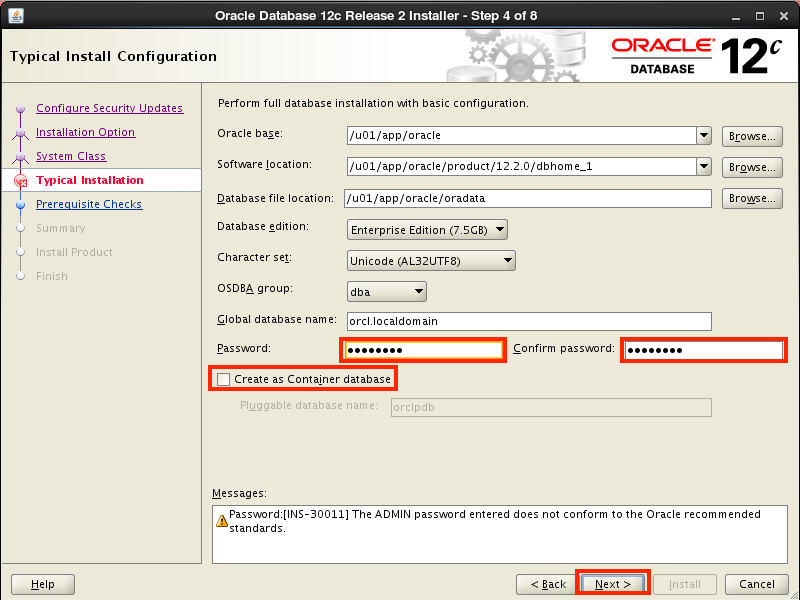Browse for the Database file location
Image resolution: width=800 pixels, height=600 pixels.
[x=752, y=198]
